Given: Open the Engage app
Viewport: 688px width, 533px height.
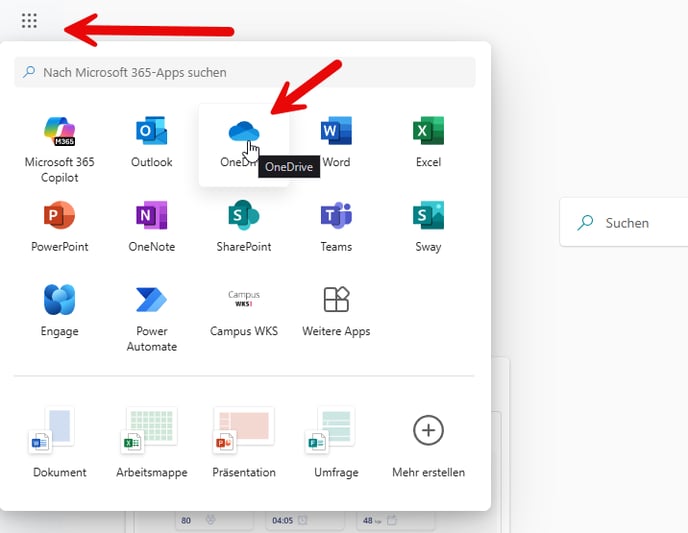Looking at the screenshot, I should [60, 311].
